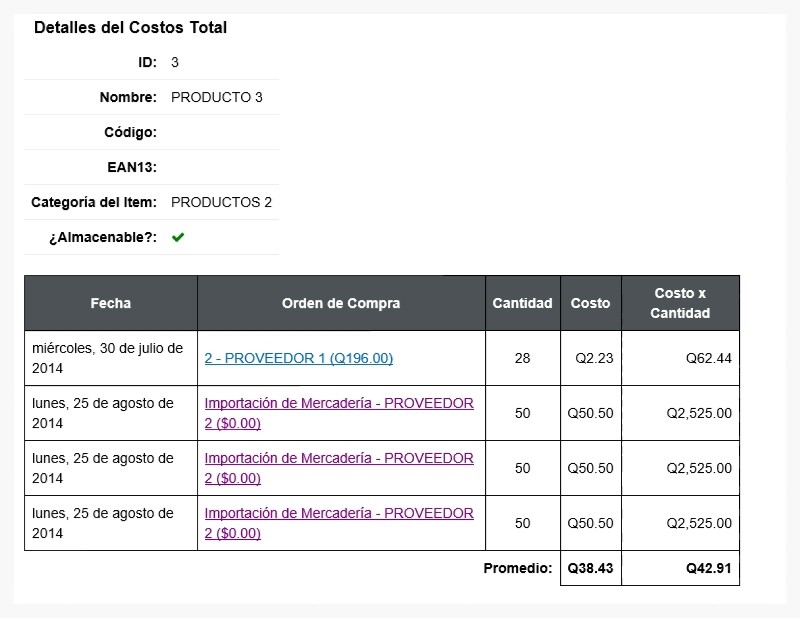
Task: Click the date miércoles, 30 de julio de 2014
Action: [108, 358]
